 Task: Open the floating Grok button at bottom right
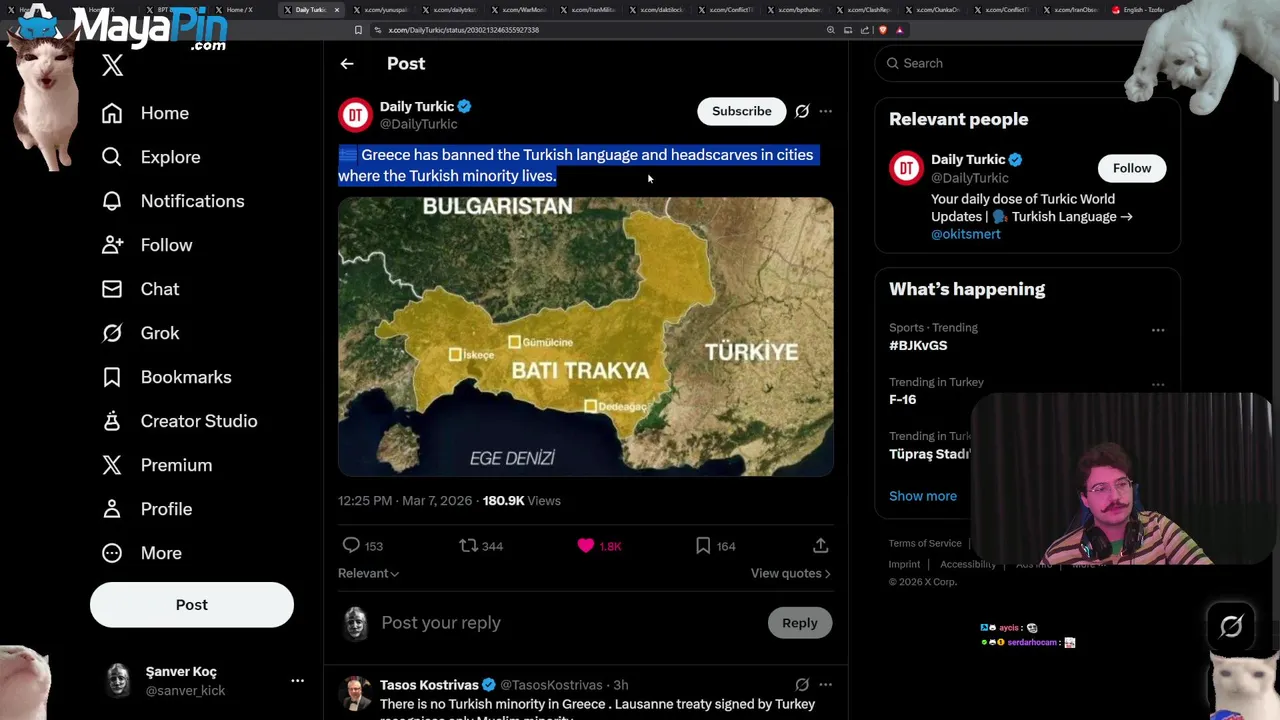click(1231, 626)
